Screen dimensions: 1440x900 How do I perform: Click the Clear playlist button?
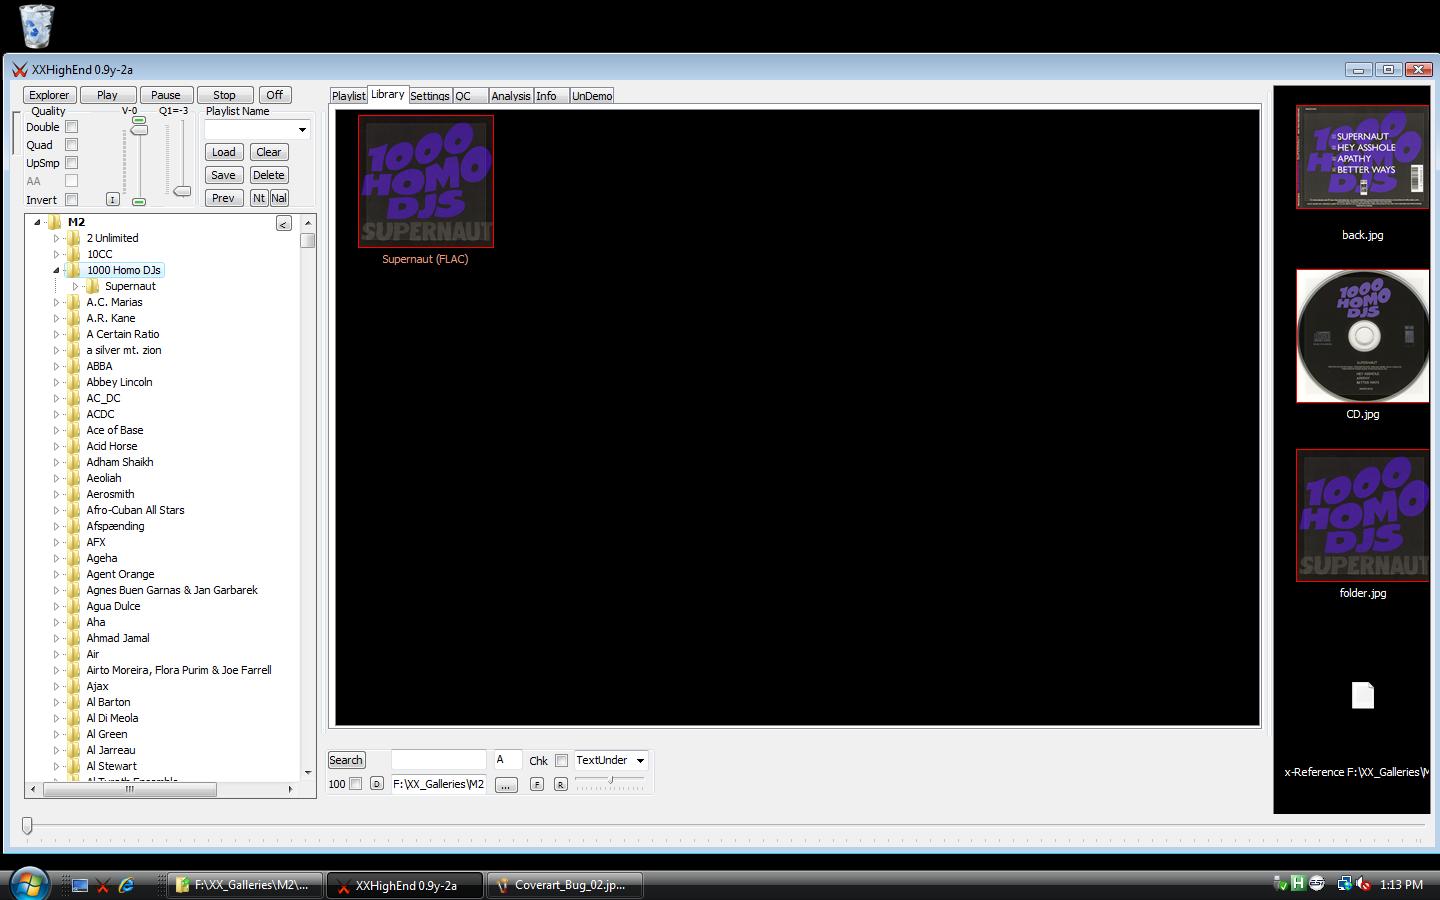pyautogui.click(x=268, y=152)
